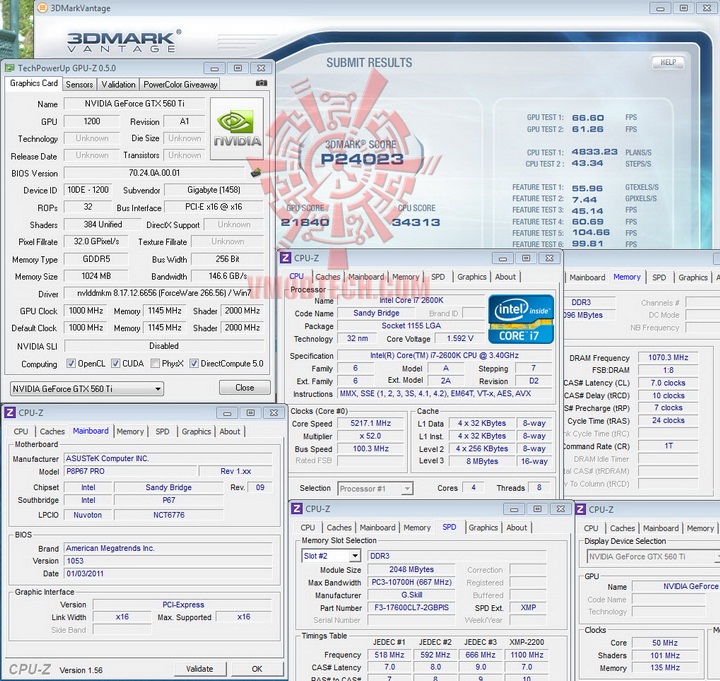The width and height of the screenshot is (720, 681).
Task: Click the Close button in GPU-Z
Action: (244, 388)
